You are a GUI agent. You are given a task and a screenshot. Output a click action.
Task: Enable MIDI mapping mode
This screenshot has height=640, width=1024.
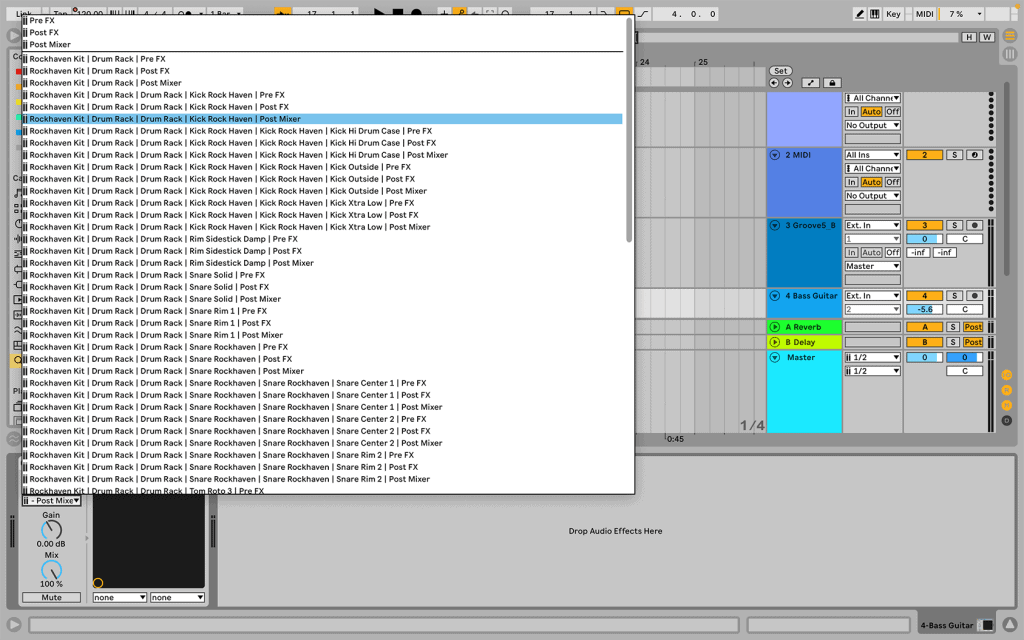[924, 13]
